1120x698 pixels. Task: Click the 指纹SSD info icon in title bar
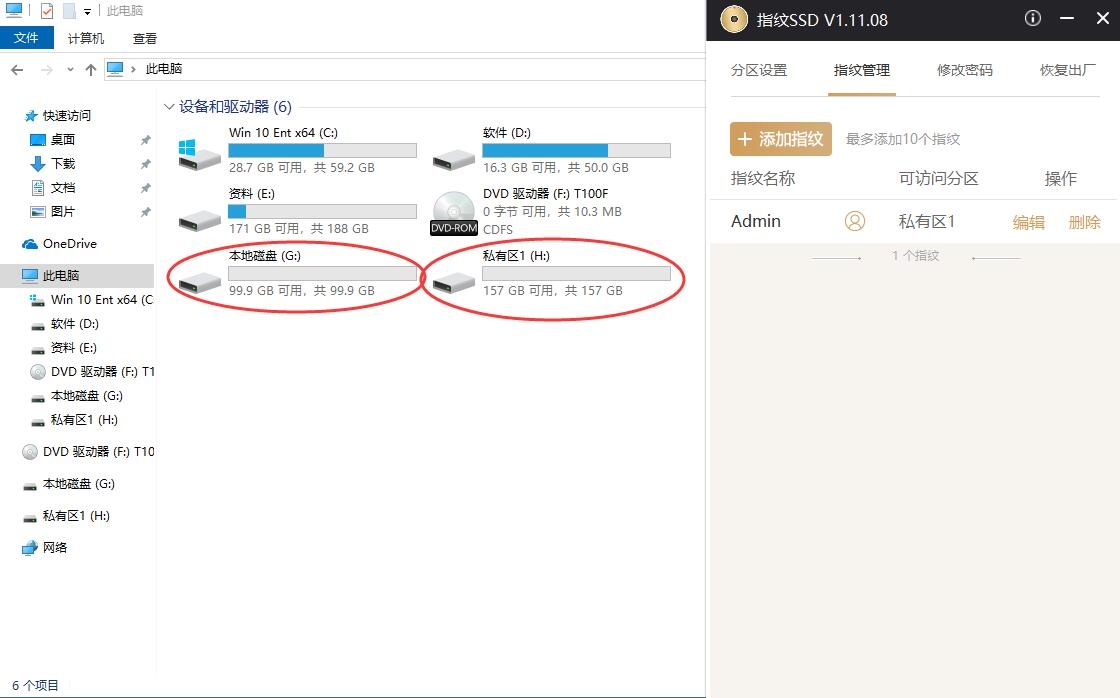(x=1032, y=18)
